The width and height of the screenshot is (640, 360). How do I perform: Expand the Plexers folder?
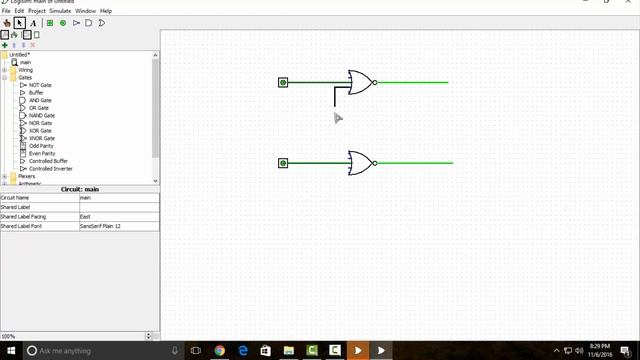coord(4,176)
